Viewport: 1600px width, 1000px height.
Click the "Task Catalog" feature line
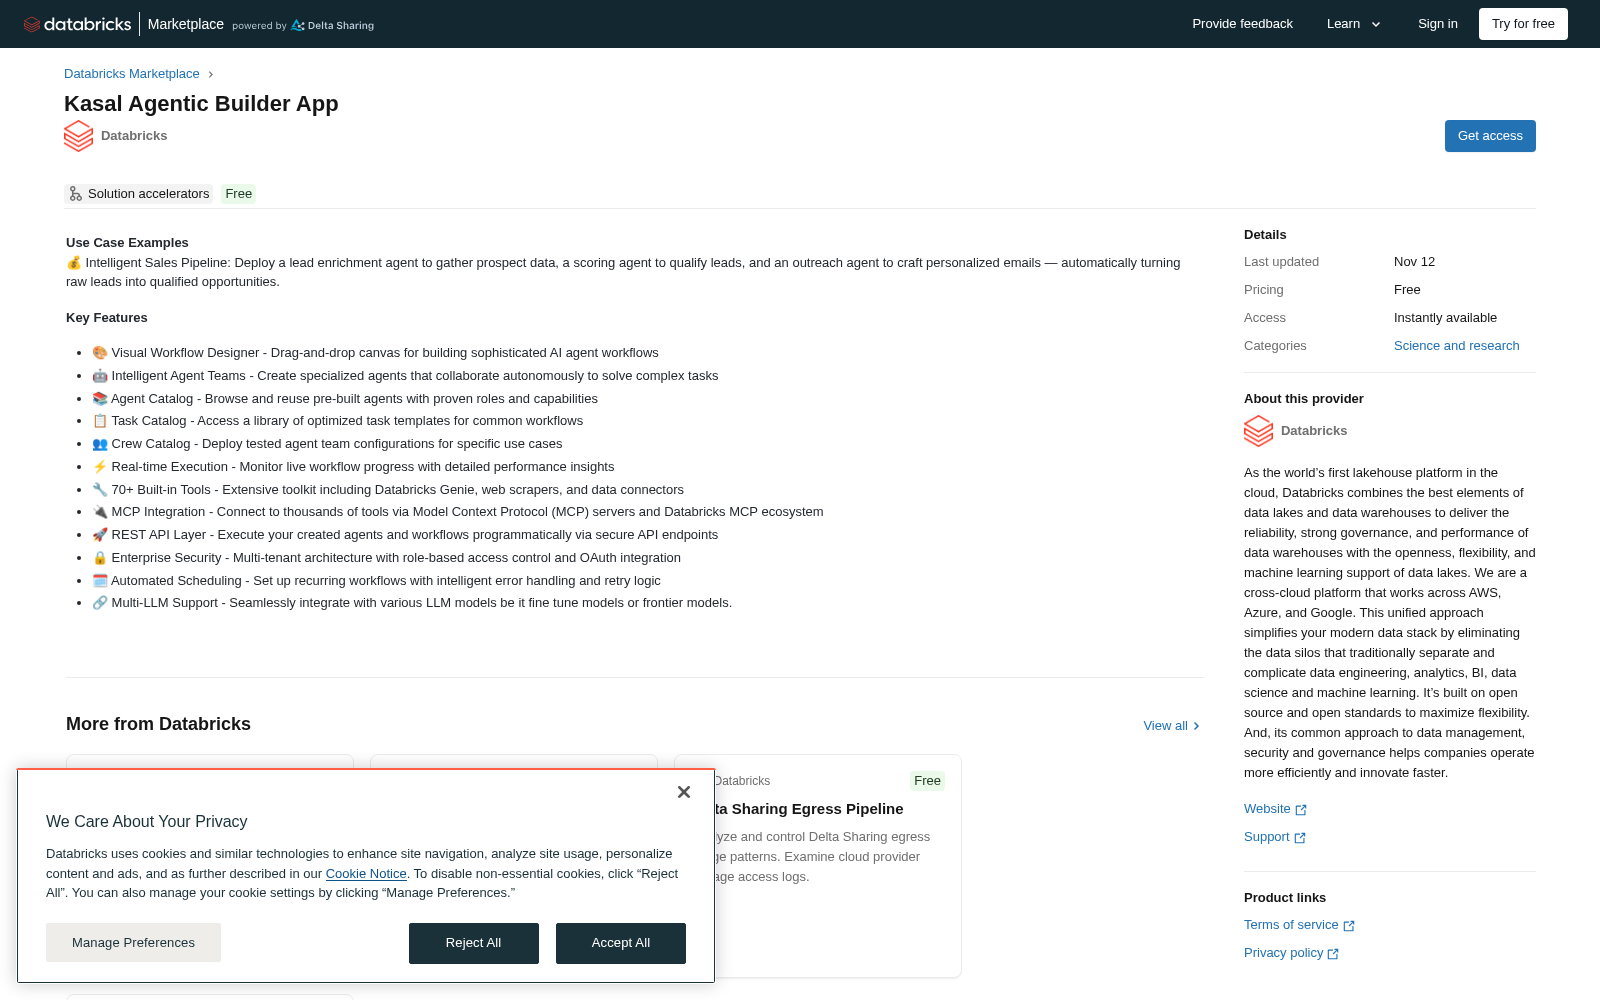point(337,421)
